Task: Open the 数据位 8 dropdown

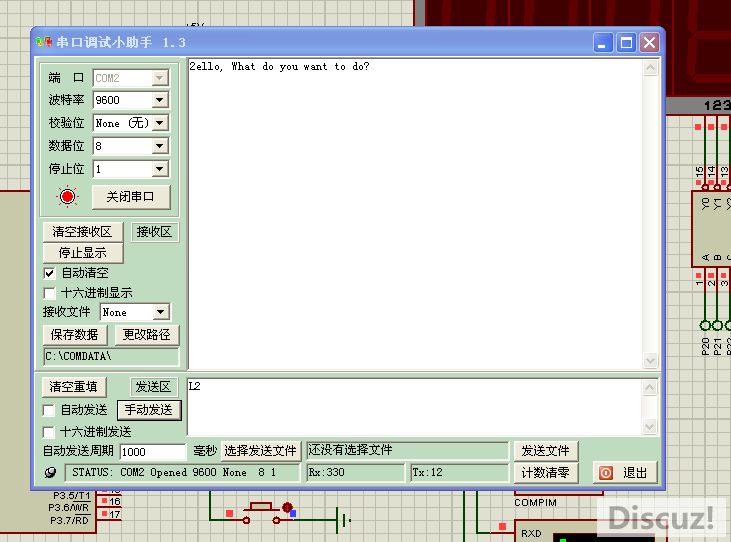Action: pyautogui.click(x=159, y=146)
